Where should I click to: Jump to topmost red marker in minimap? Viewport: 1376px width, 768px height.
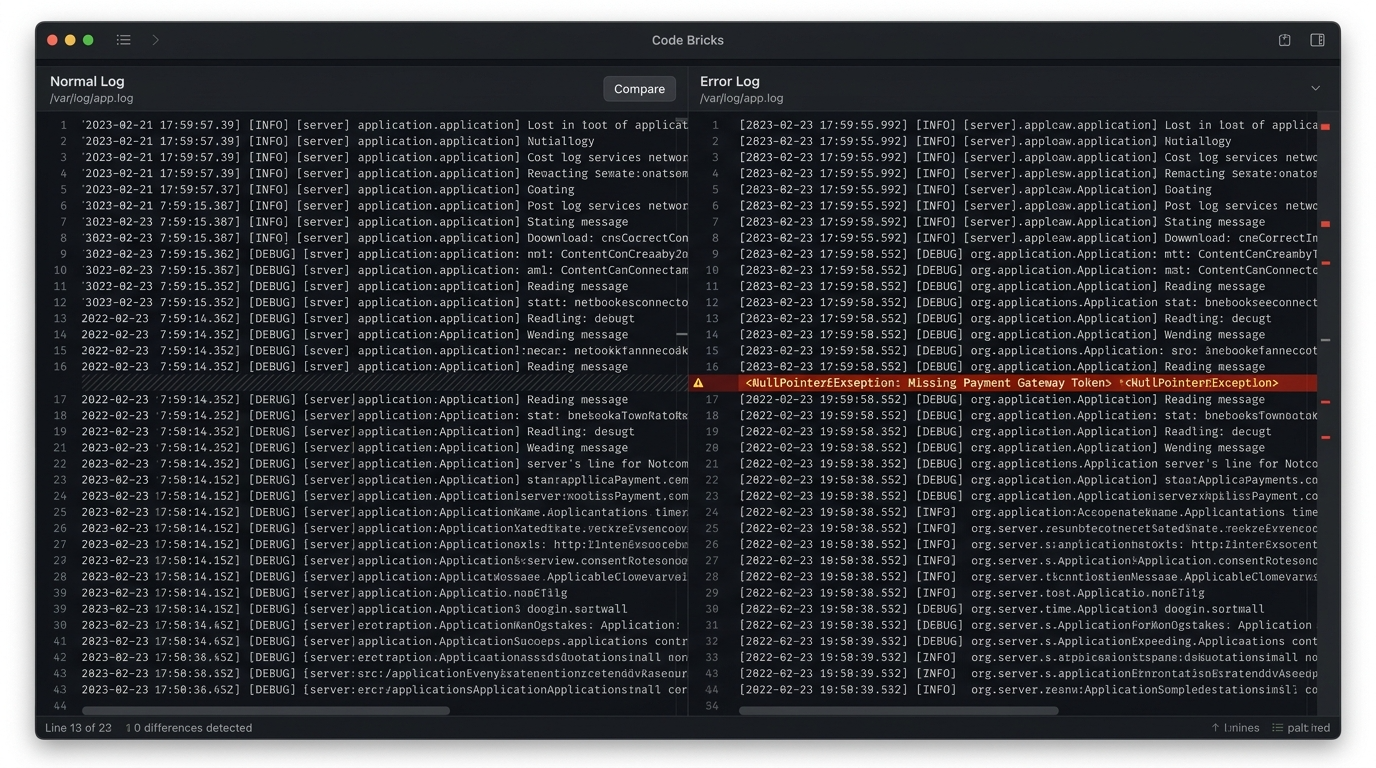click(x=1325, y=127)
